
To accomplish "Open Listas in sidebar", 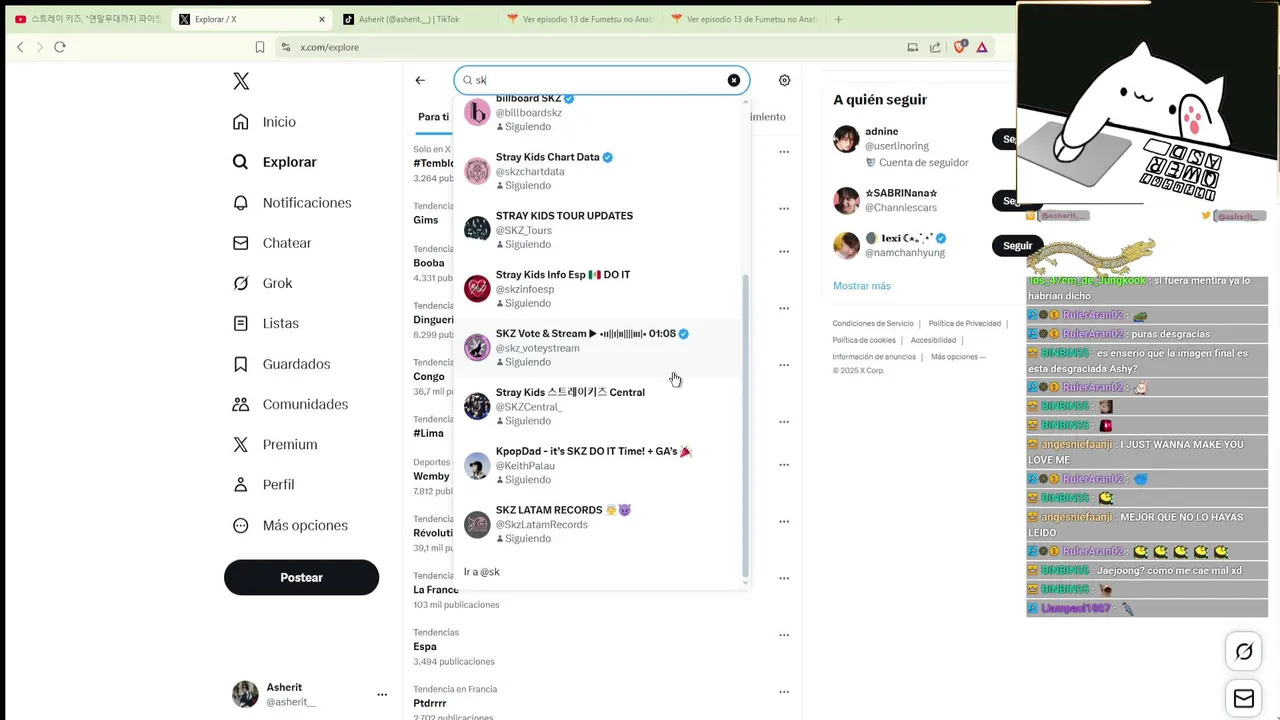I will [x=266, y=323].
